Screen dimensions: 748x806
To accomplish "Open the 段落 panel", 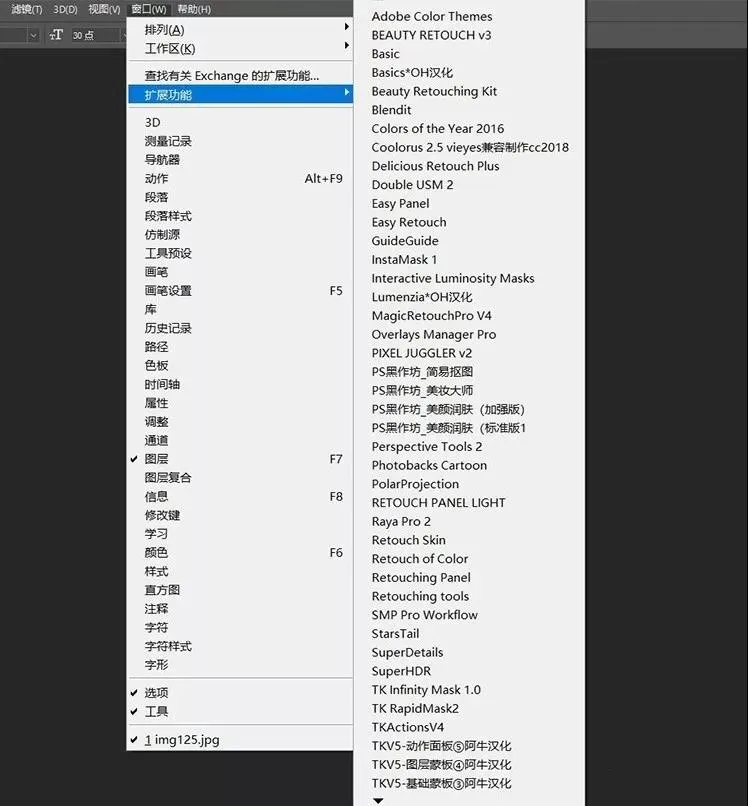I will click(x=240, y=197).
